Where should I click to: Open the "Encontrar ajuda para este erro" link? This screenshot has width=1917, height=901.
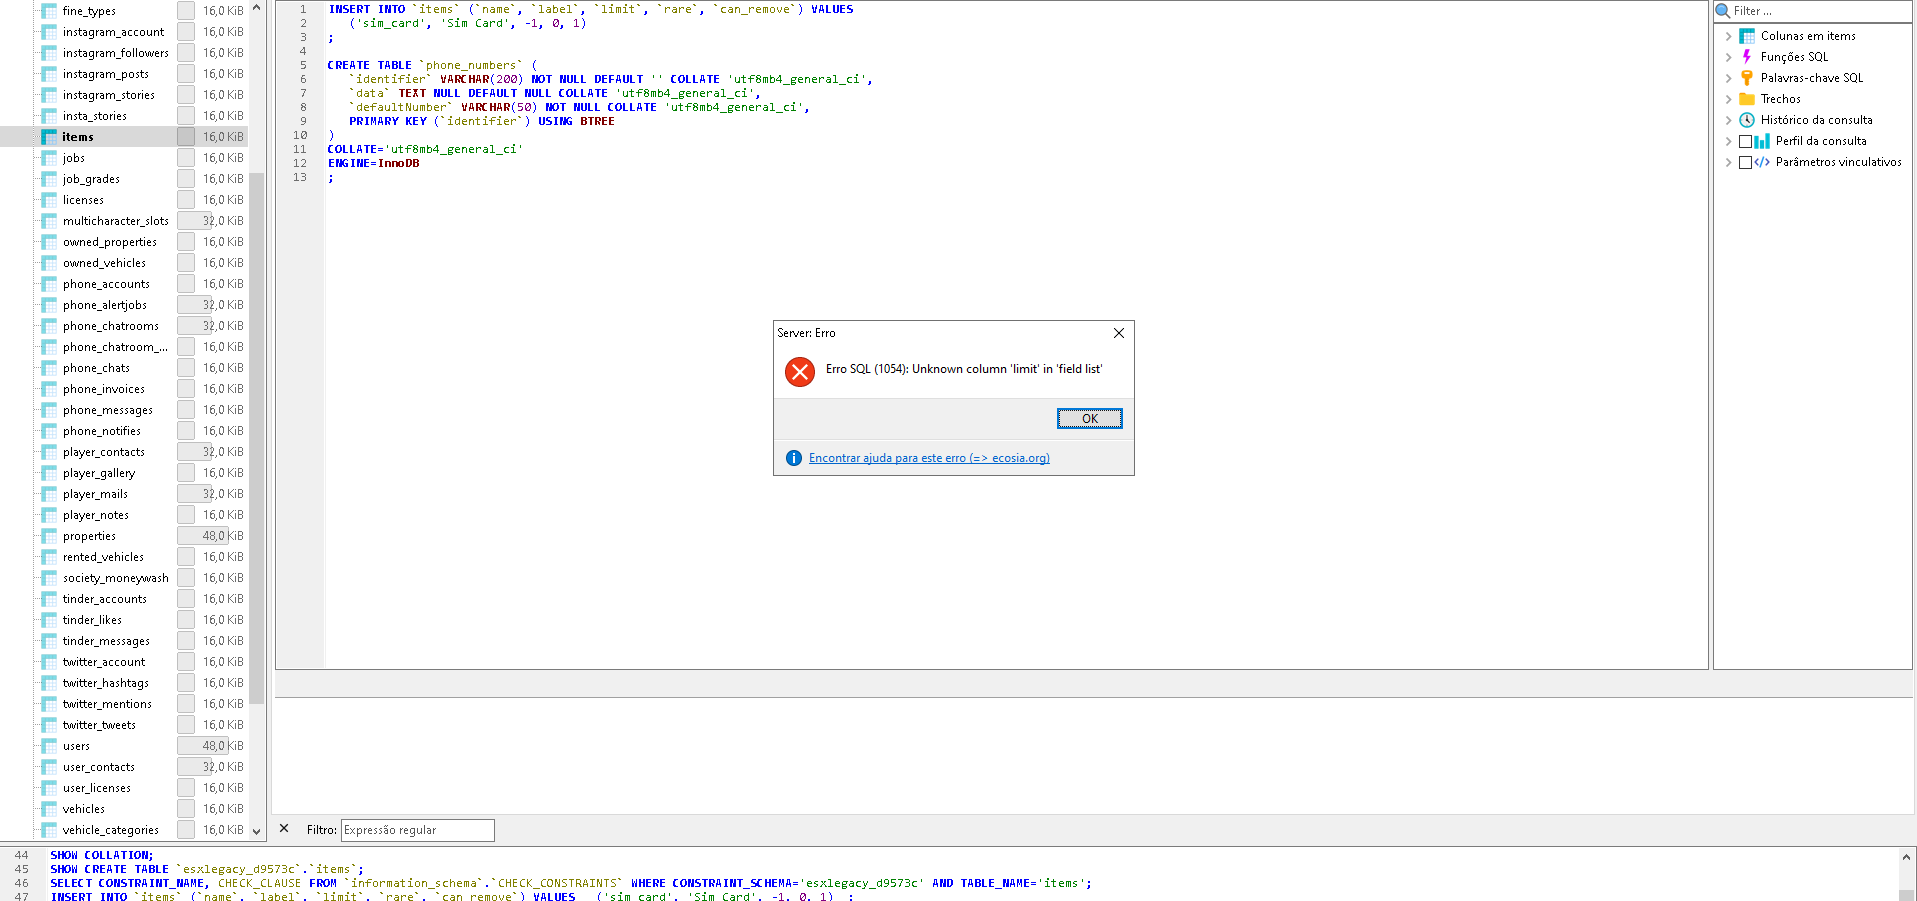929,458
